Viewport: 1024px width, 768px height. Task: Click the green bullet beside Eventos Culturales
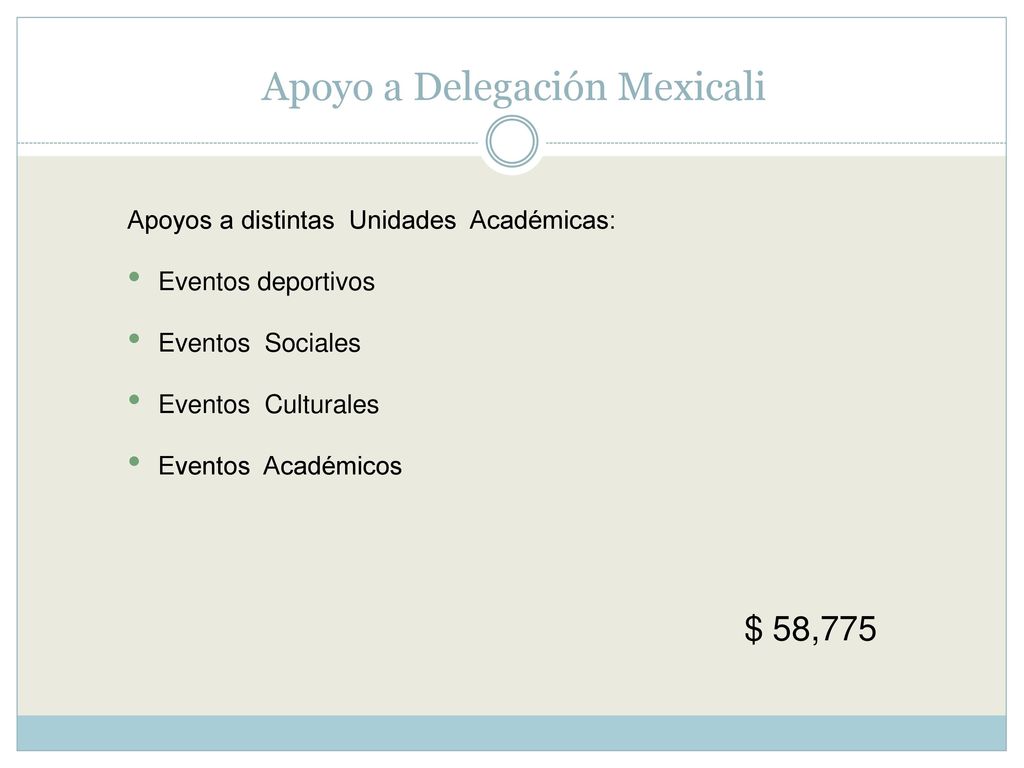tap(135, 400)
